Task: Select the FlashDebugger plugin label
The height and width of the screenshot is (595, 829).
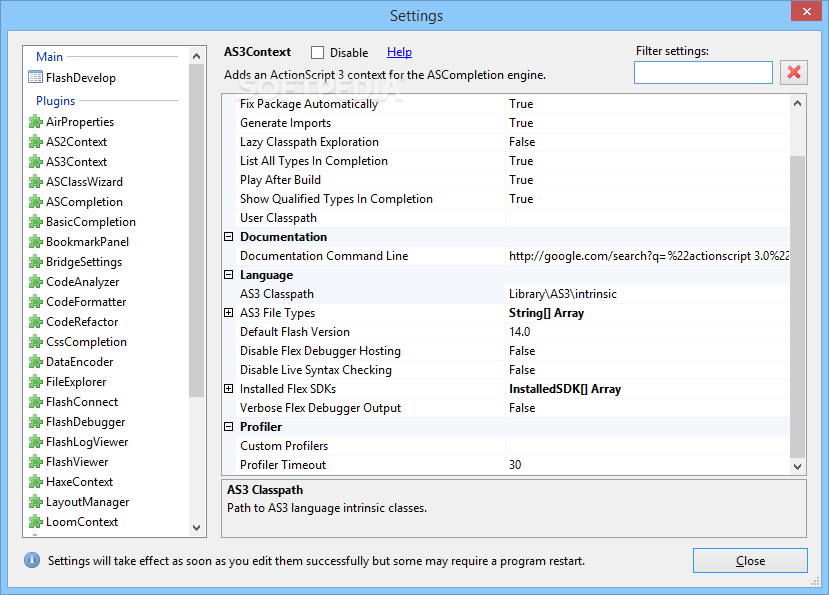Action: [x=86, y=422]
